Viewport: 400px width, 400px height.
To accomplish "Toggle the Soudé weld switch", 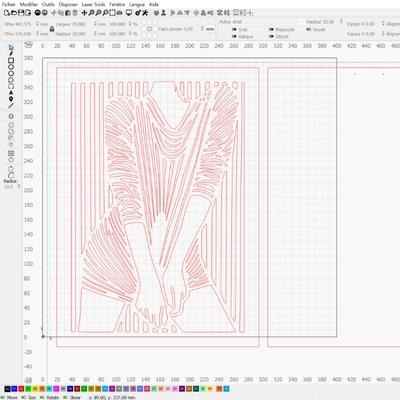I will point(309,29).
